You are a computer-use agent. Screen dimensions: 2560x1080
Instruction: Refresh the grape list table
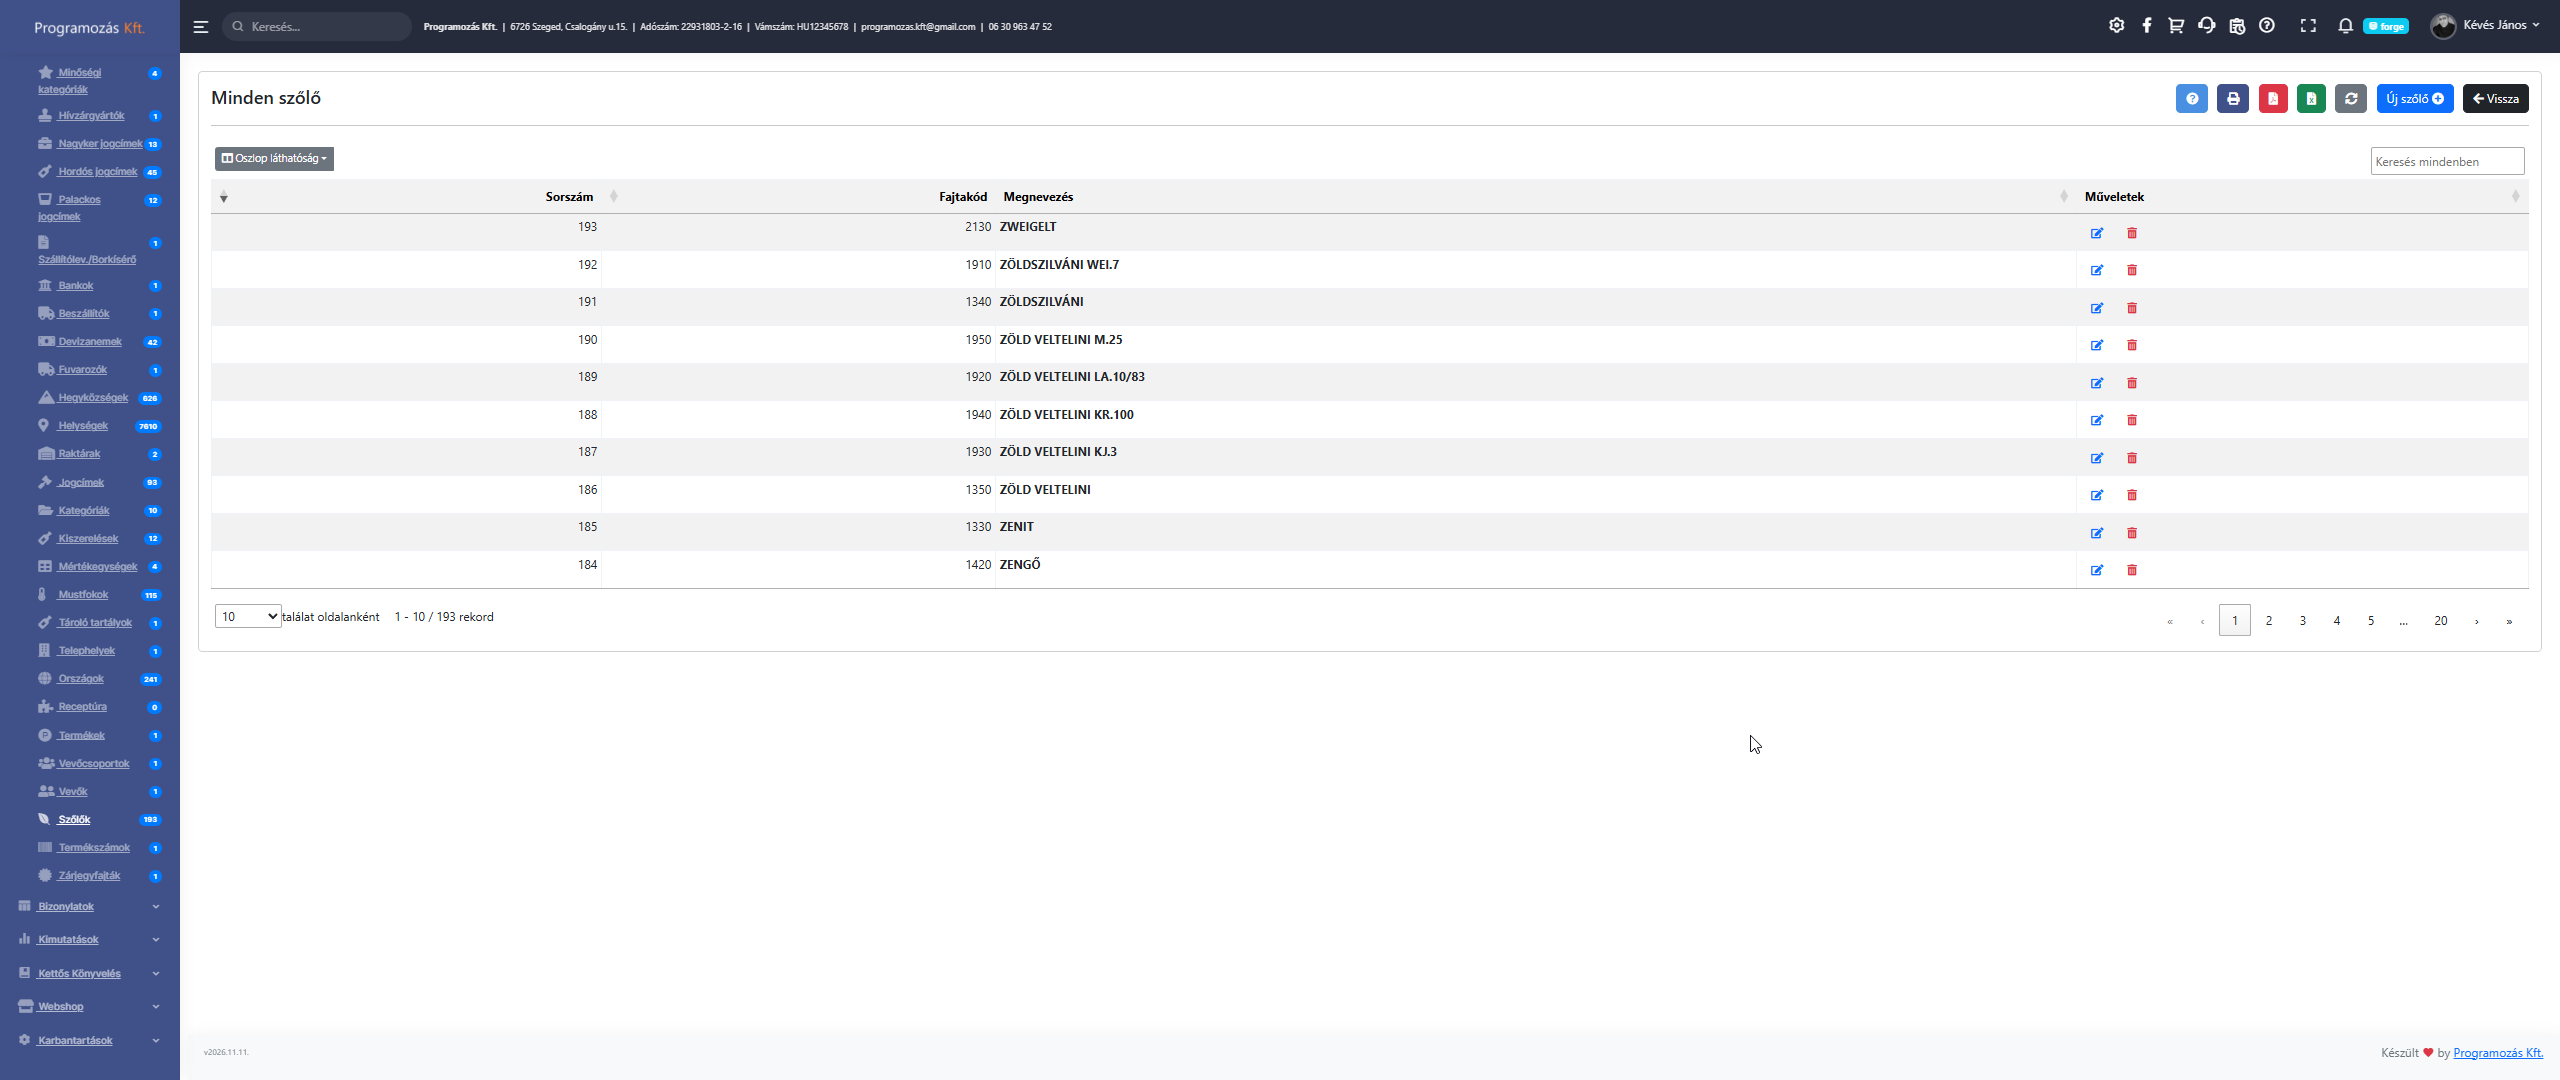click(x=2351, y=99)
